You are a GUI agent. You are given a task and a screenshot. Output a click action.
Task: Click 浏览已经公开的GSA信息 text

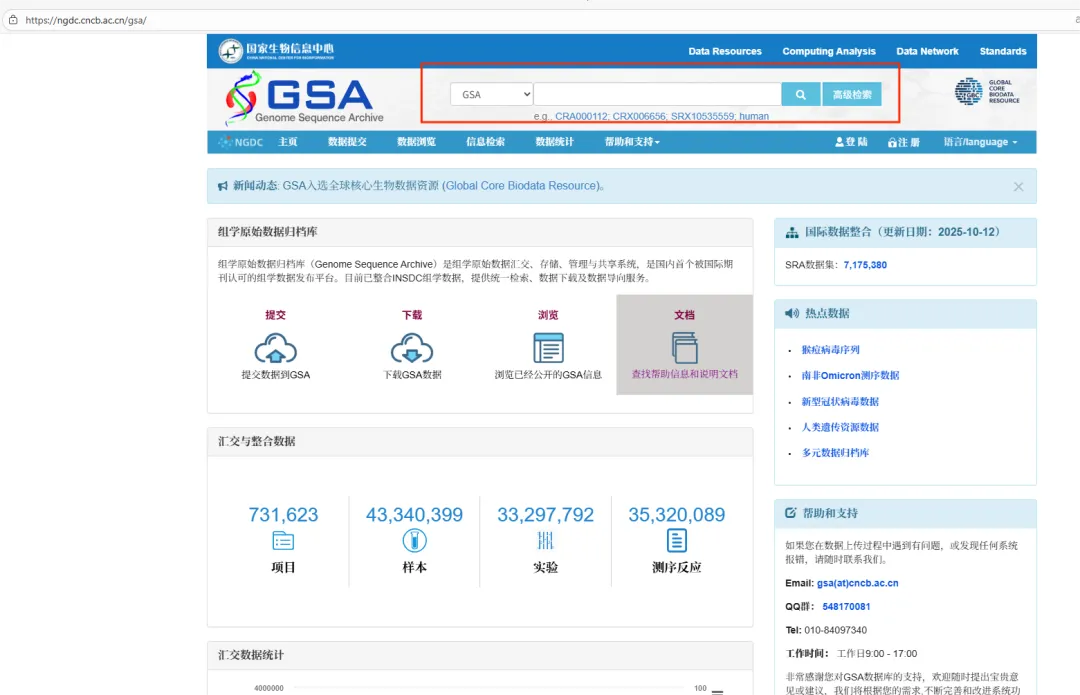coord(548,375)
